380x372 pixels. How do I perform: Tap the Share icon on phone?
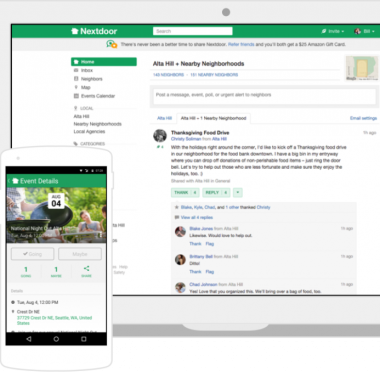click(x=86, y=268)
